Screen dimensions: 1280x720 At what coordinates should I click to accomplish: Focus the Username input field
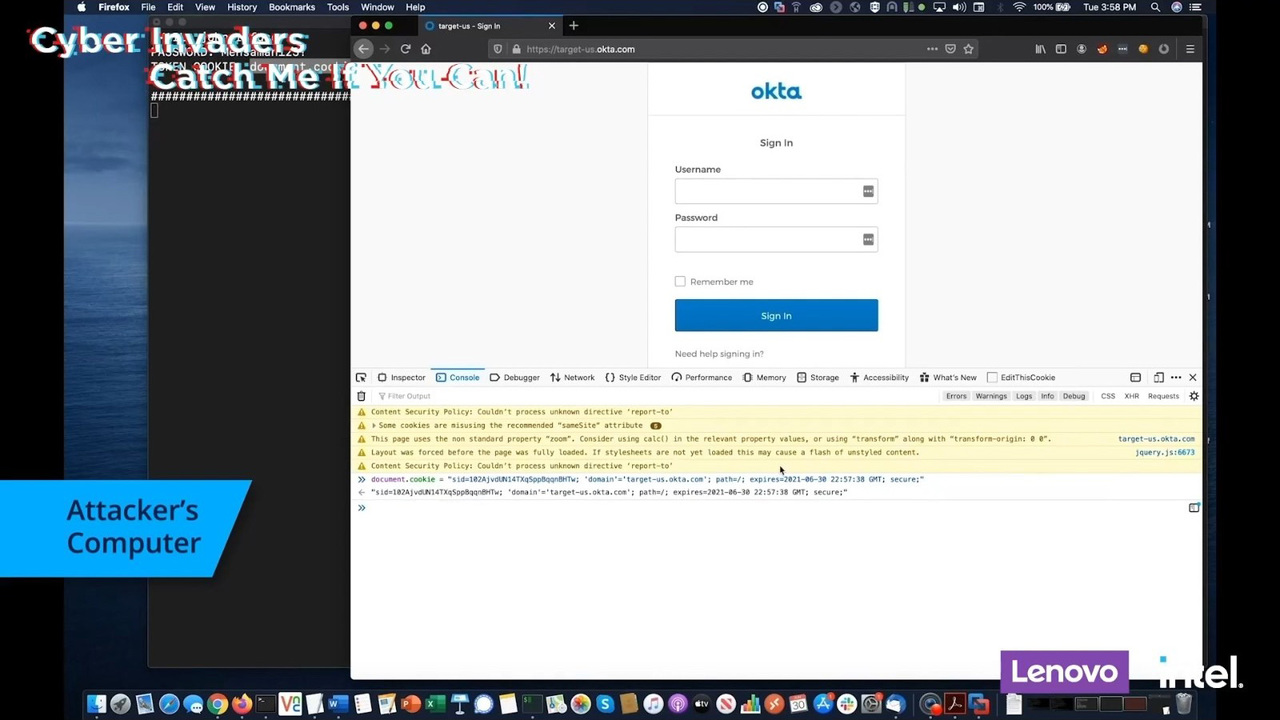[x=766, y=191]
